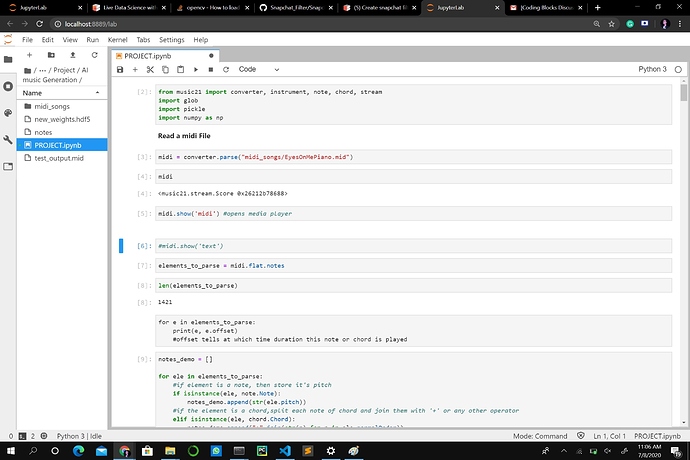Open test_output.mid from the file list
The height and width of the screenshot is (460, 690).
(59, 158)
